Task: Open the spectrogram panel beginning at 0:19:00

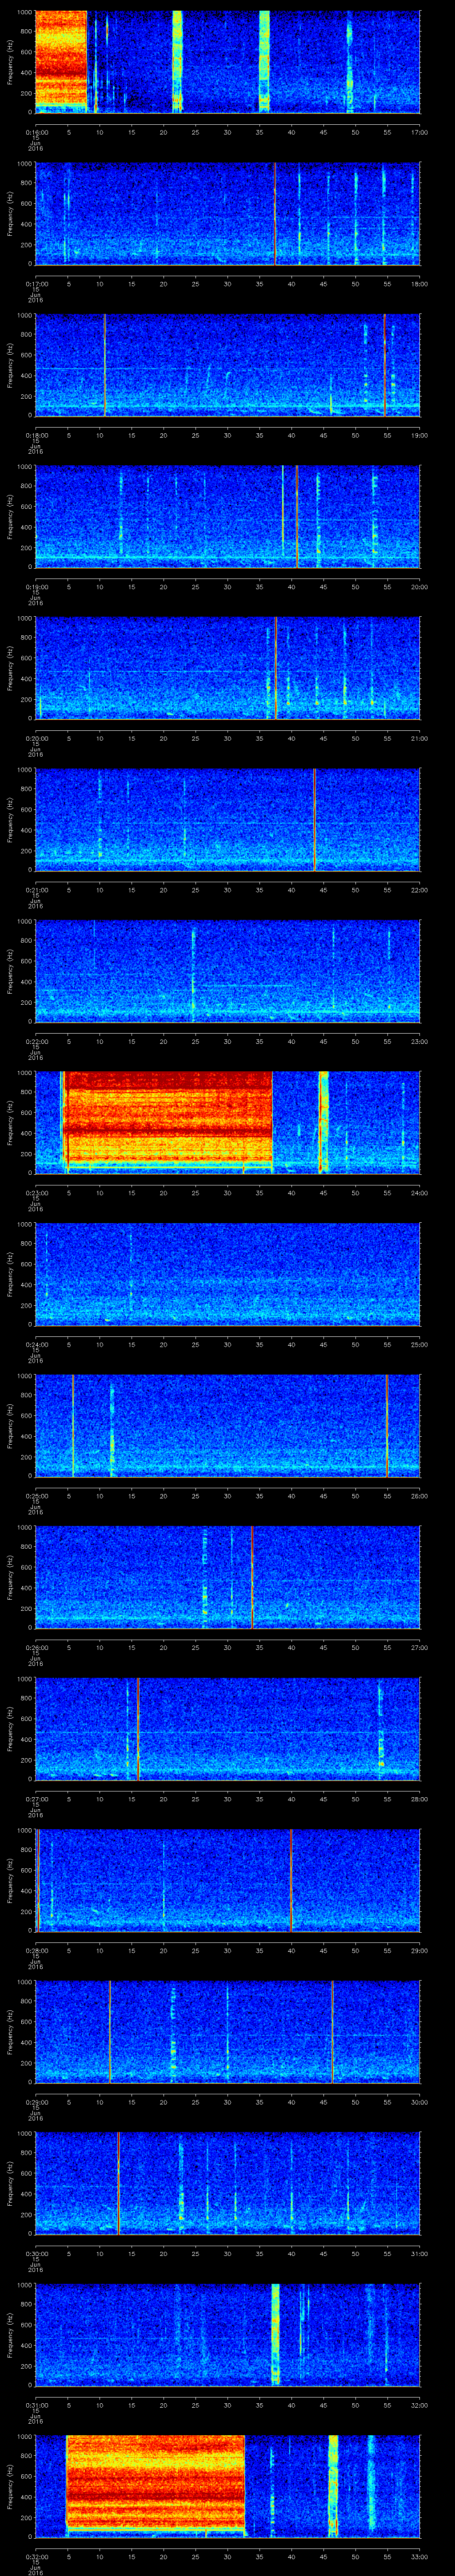Action: point(228,517)
